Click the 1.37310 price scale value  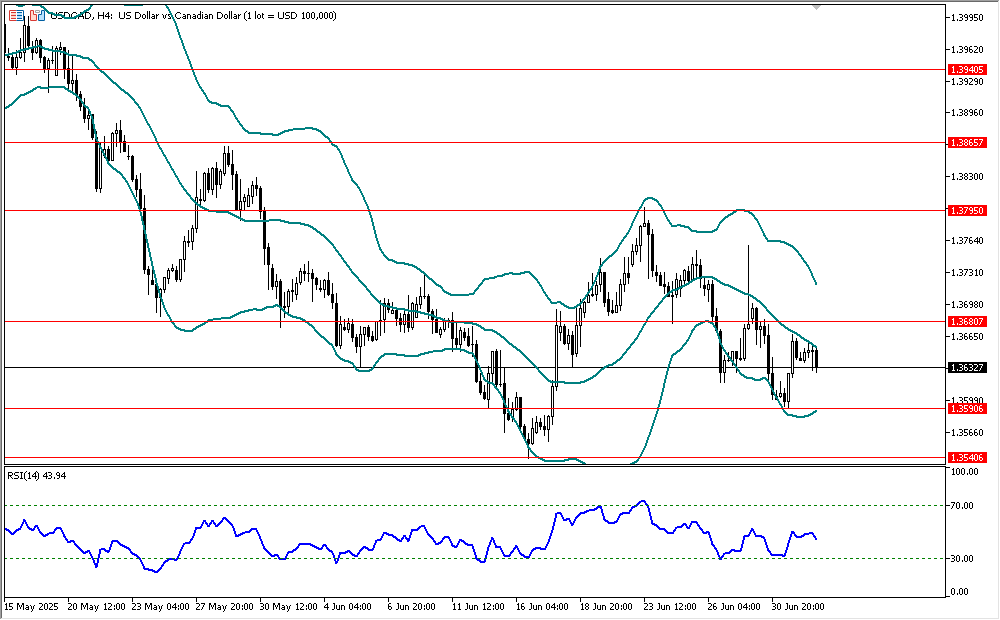[967, 272]
